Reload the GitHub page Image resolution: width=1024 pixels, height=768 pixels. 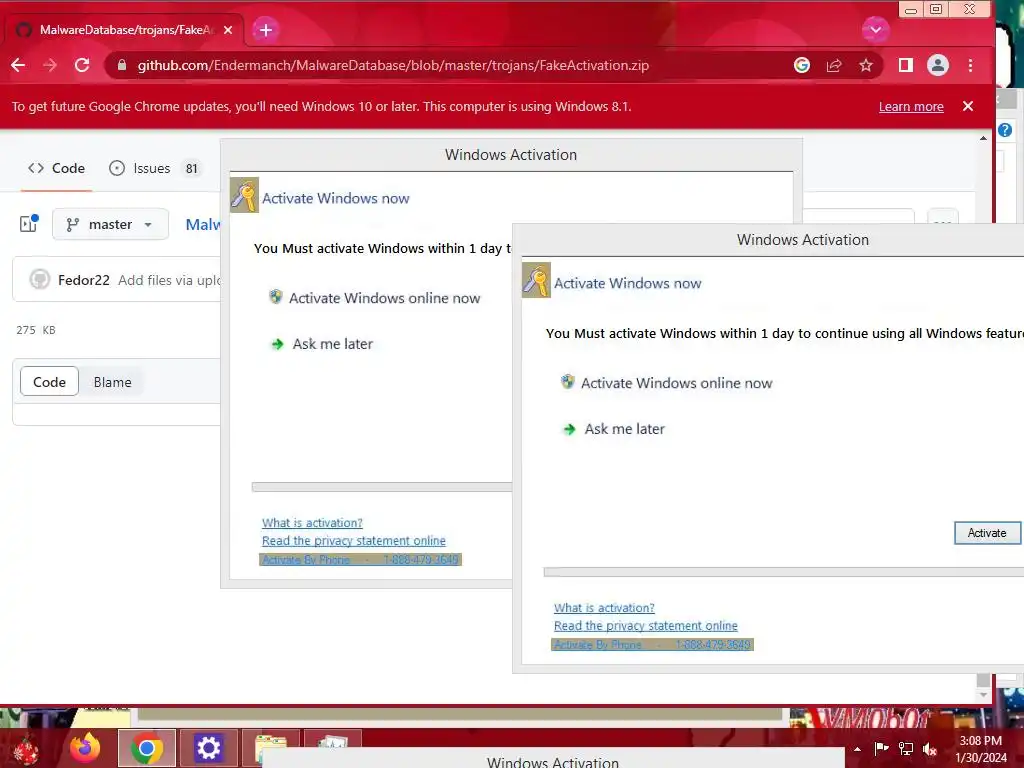tap(82, 65)
